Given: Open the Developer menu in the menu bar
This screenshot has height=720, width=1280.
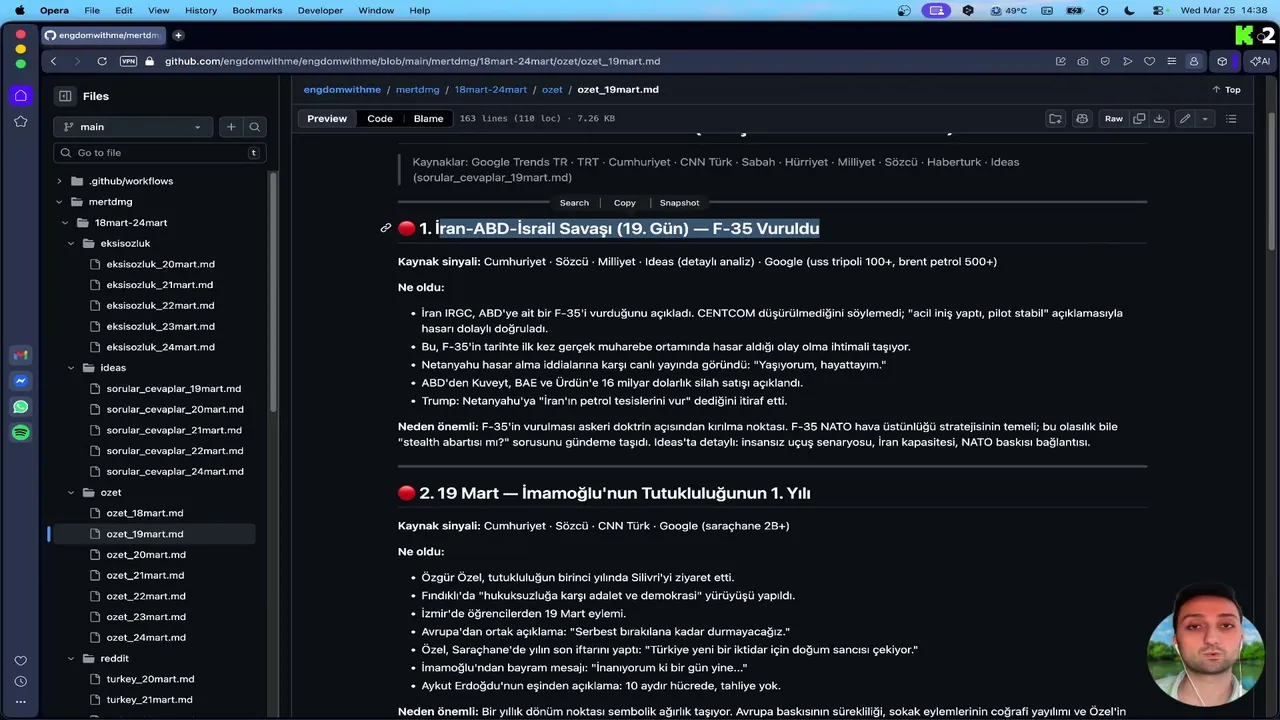Looking at the screenshot, I should click(320, 10).
